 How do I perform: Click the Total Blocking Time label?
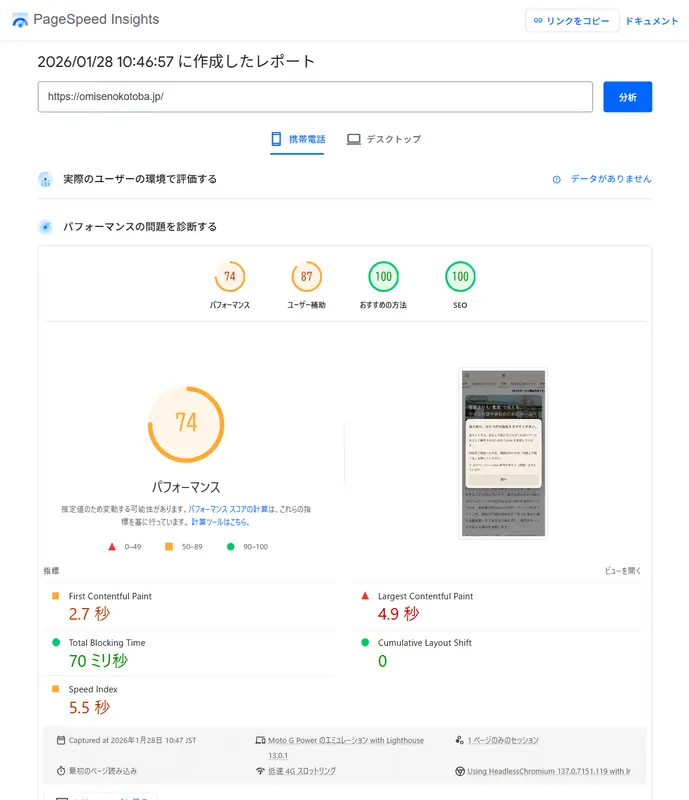[107, 643]
